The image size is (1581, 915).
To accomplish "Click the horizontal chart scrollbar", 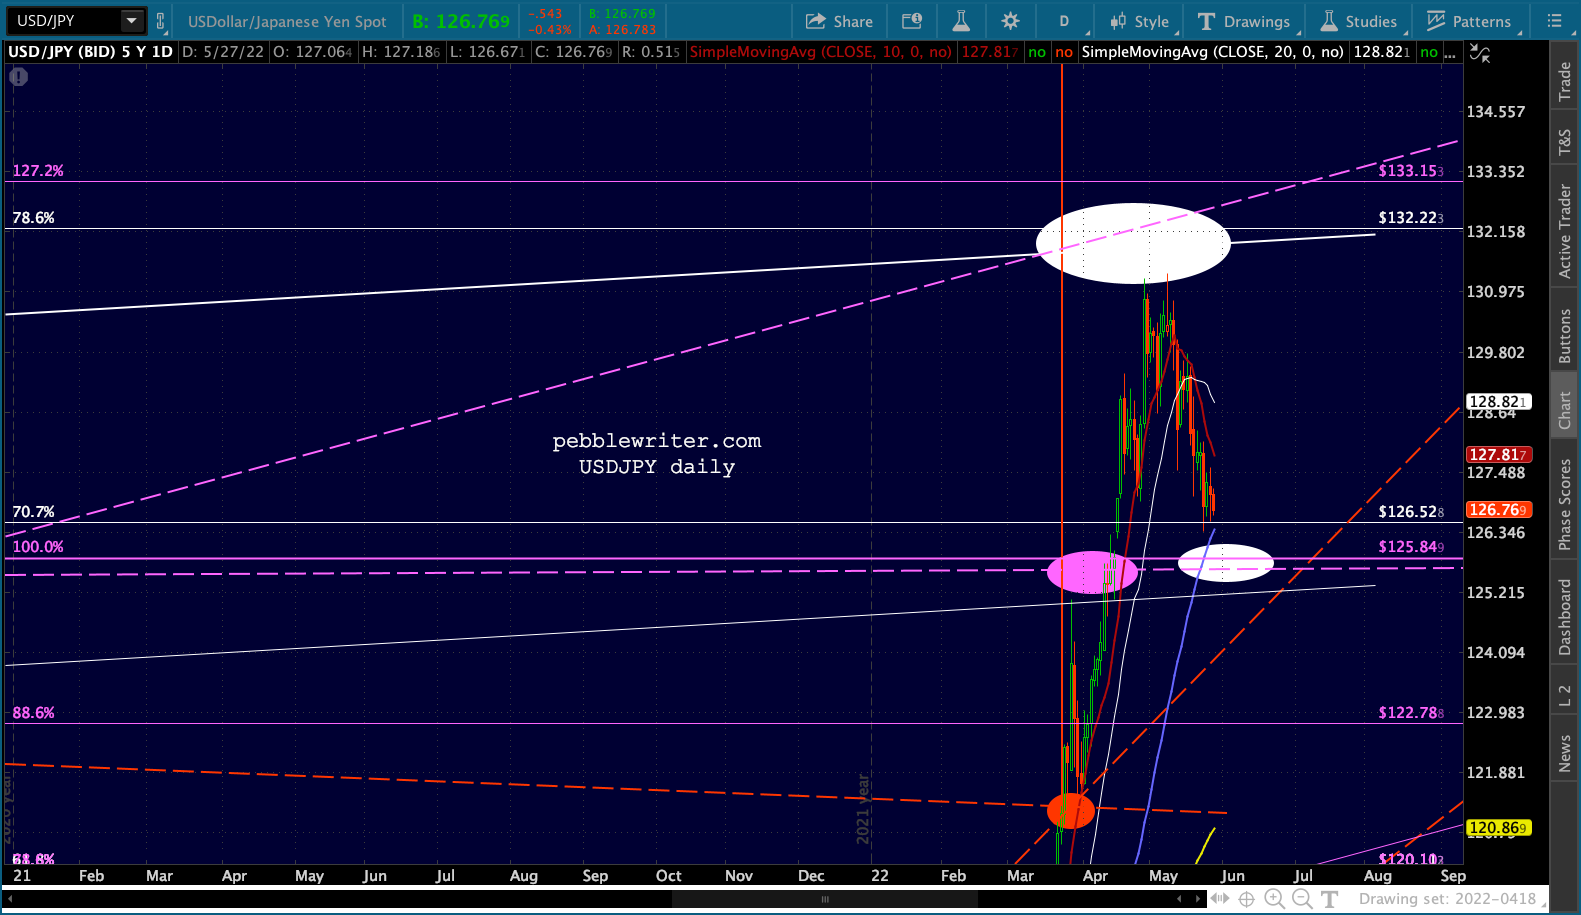I will pos(825,899).
